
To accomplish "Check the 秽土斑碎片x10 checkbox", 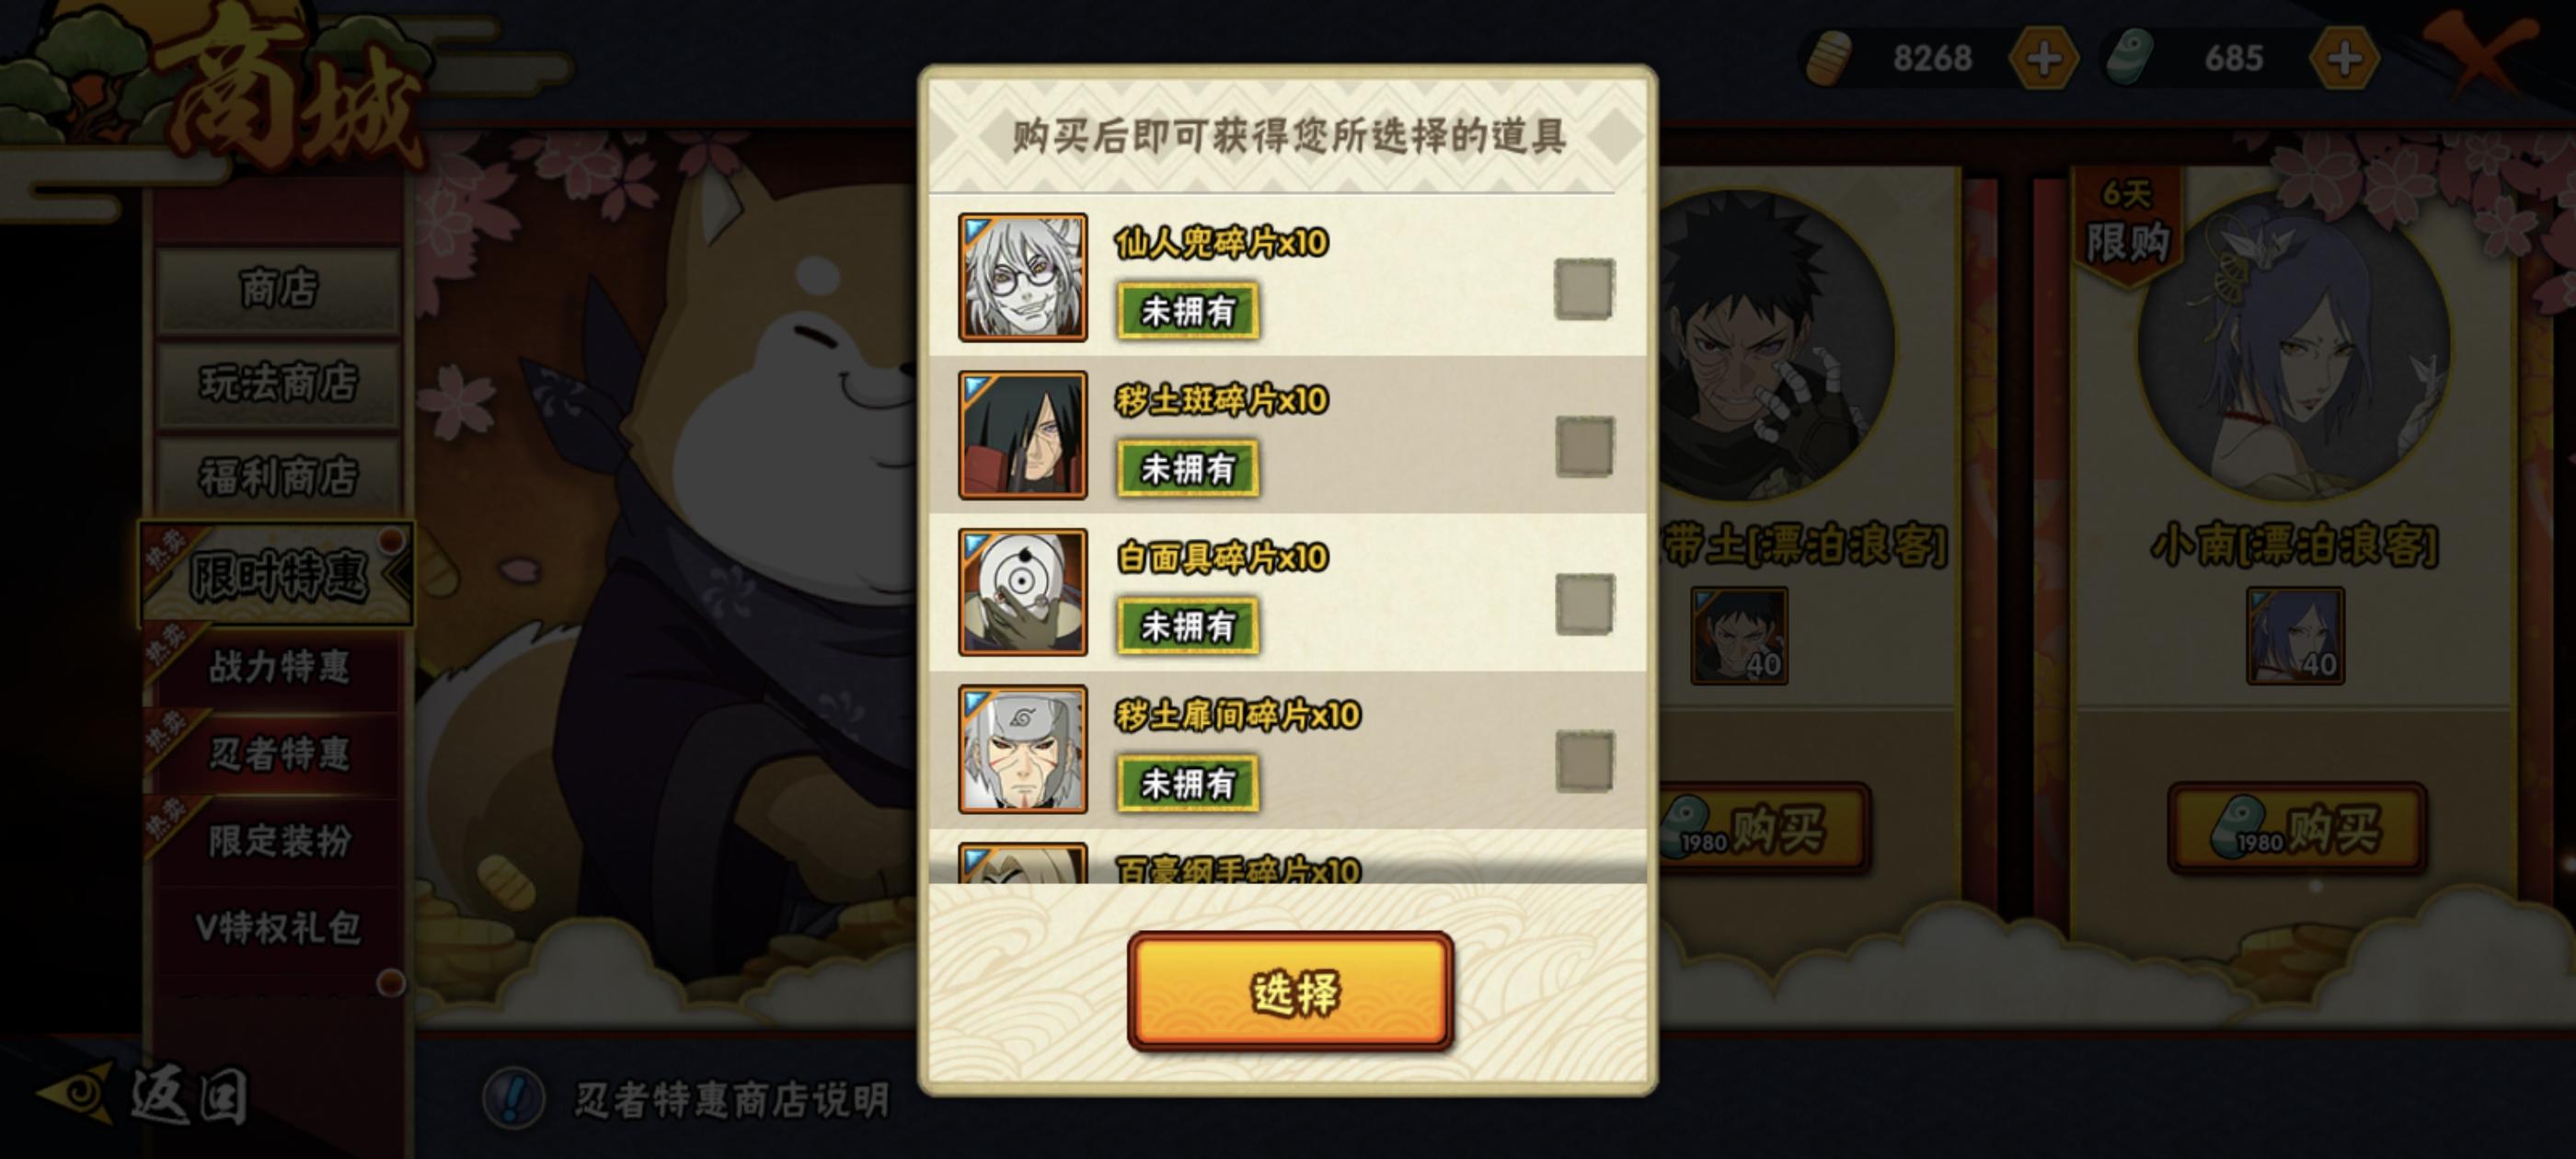I will tap(1584, 447).
